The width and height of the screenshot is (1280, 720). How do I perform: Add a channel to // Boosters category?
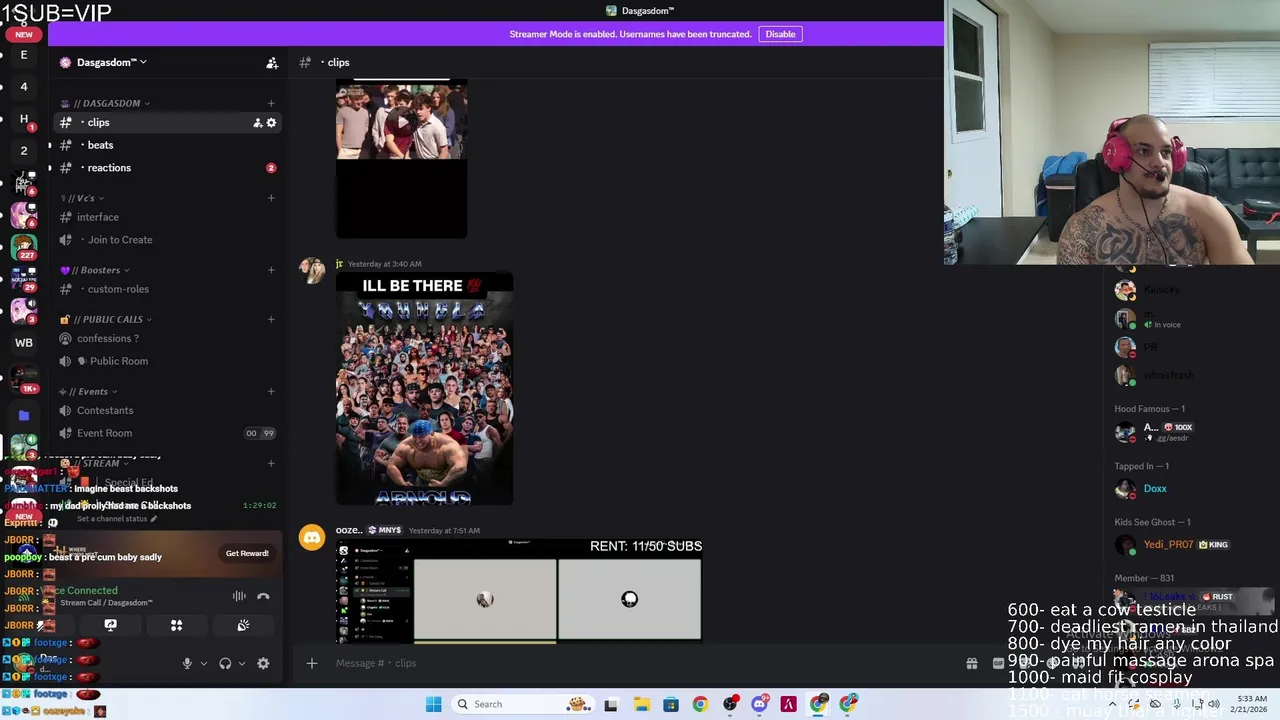point(271,270)
